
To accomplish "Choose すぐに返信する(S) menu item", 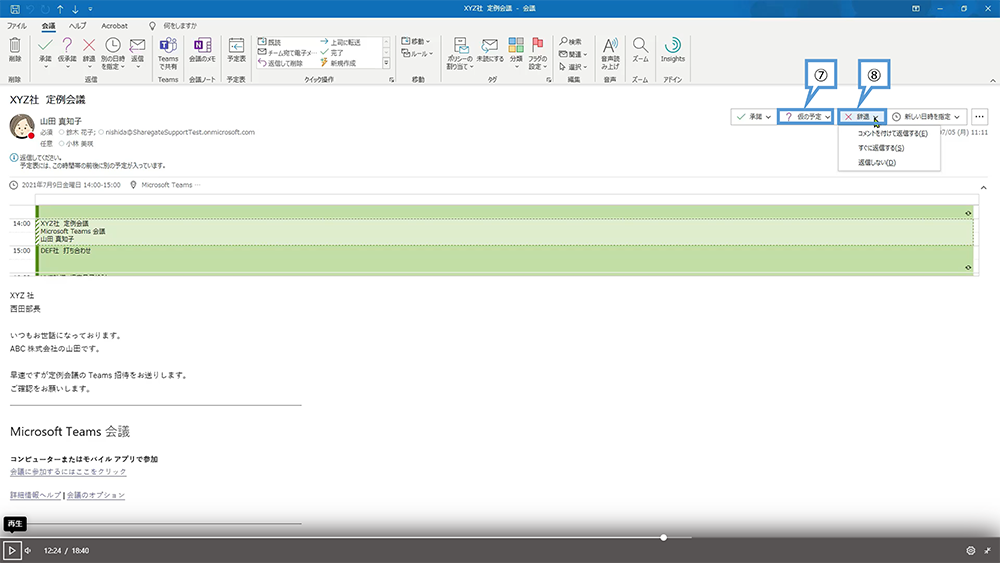I will pos(881,148).
